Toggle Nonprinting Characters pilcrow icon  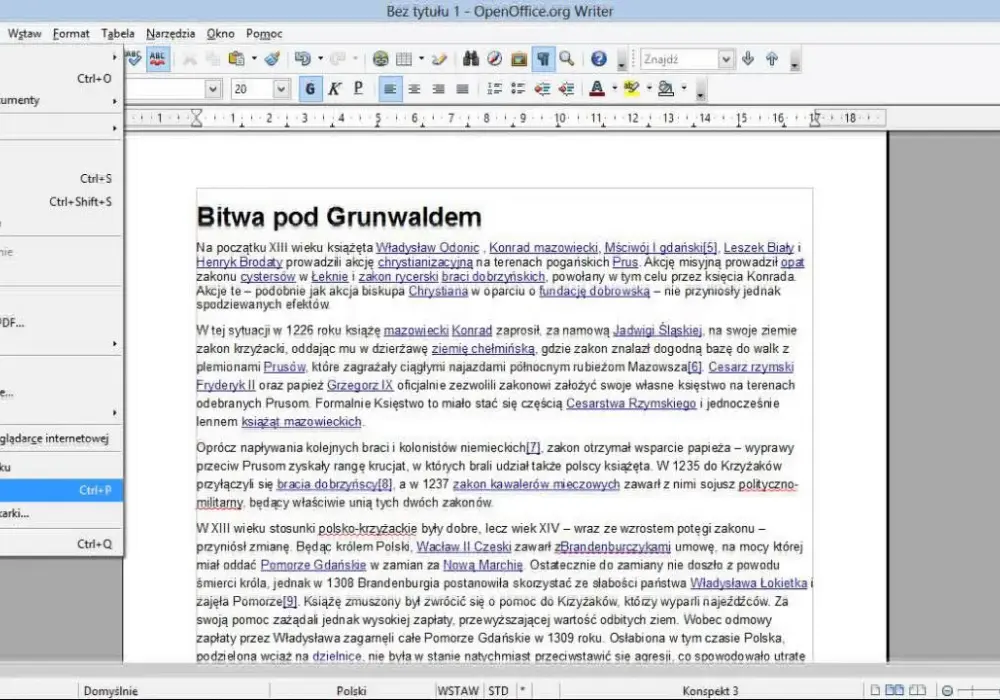543,59
